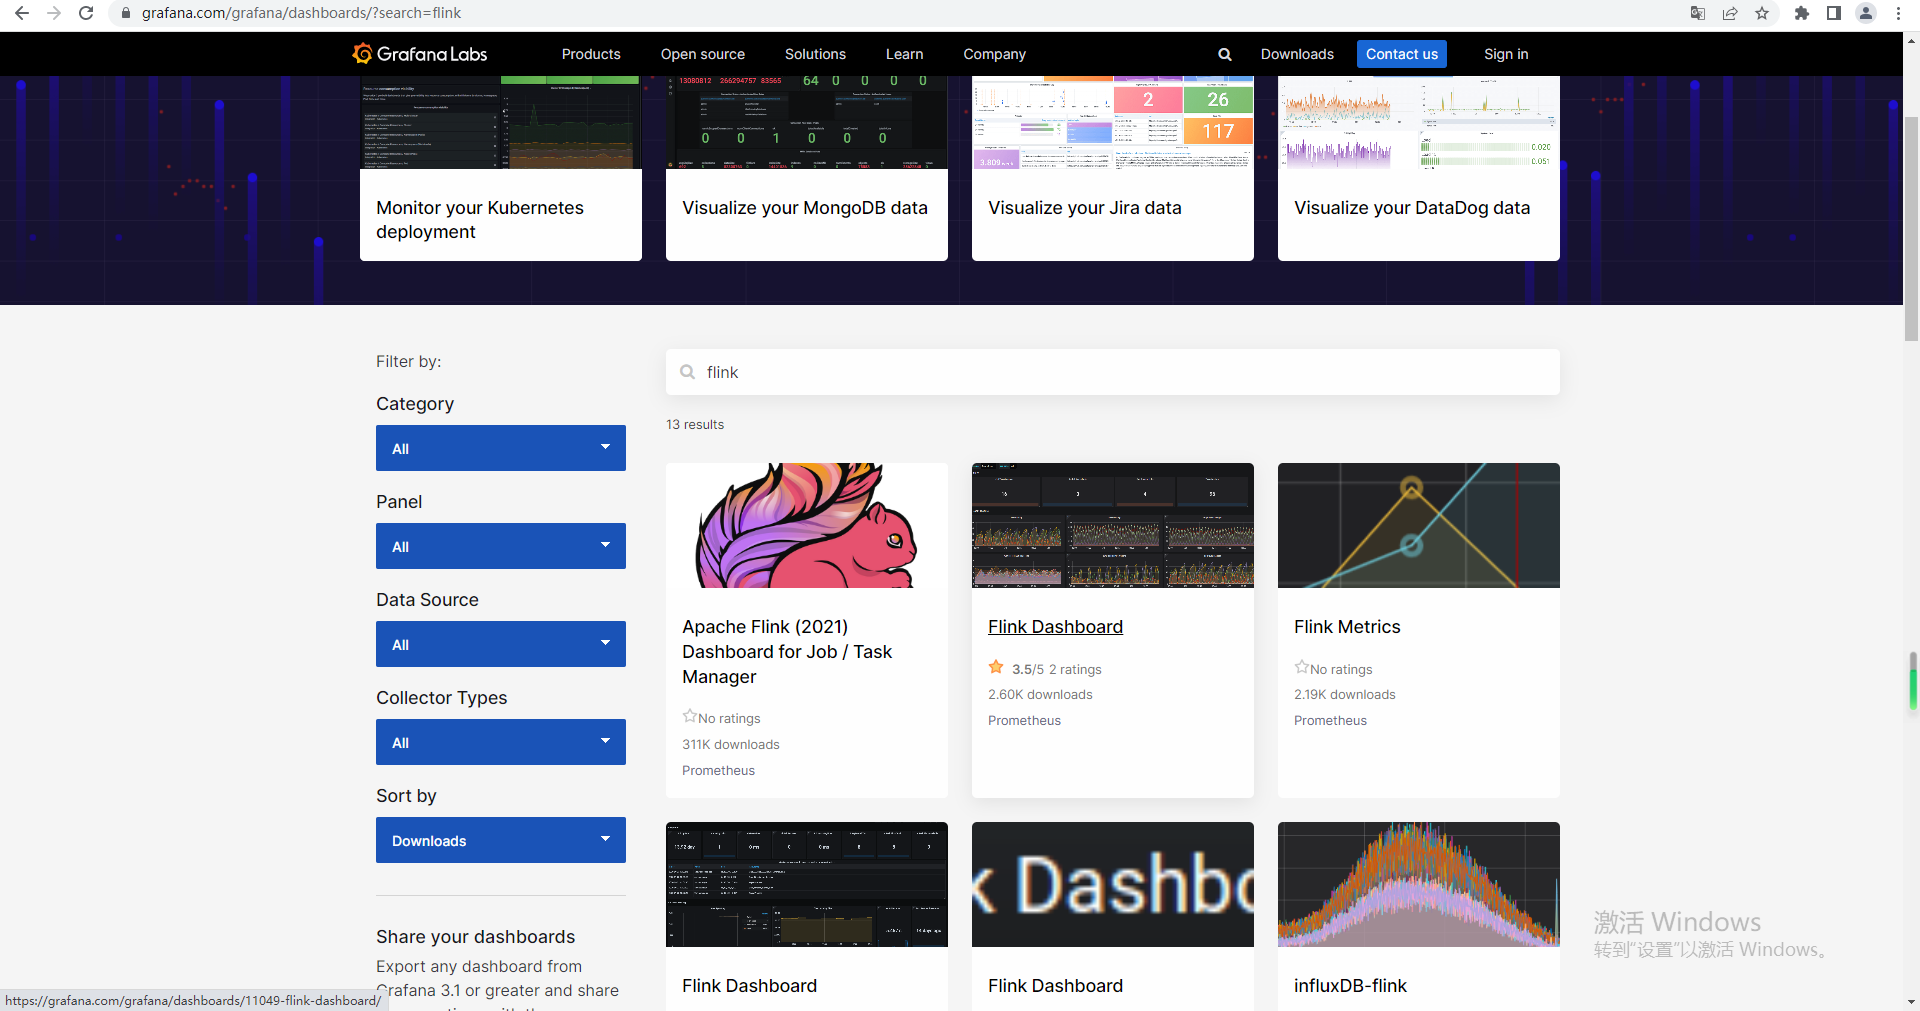The width and height of the screenshot is (1920, 1011).
Task: Expand the Collector Types All dropdown
Action: [501, 742]
